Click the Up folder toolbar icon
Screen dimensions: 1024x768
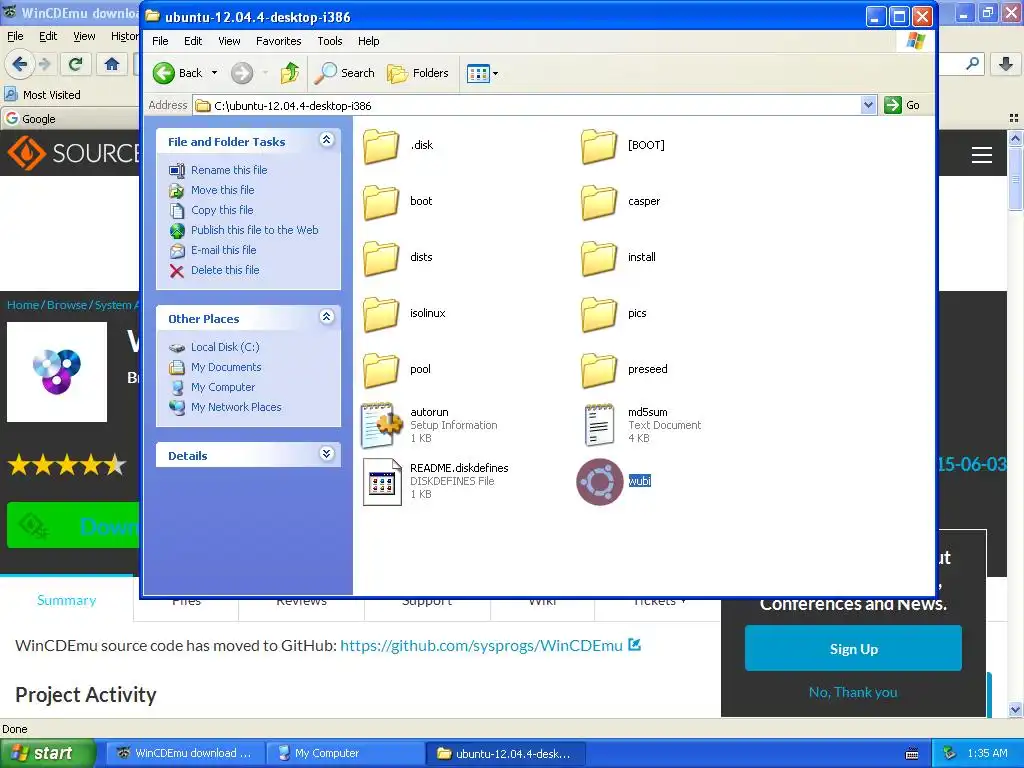tap(289, 73)
